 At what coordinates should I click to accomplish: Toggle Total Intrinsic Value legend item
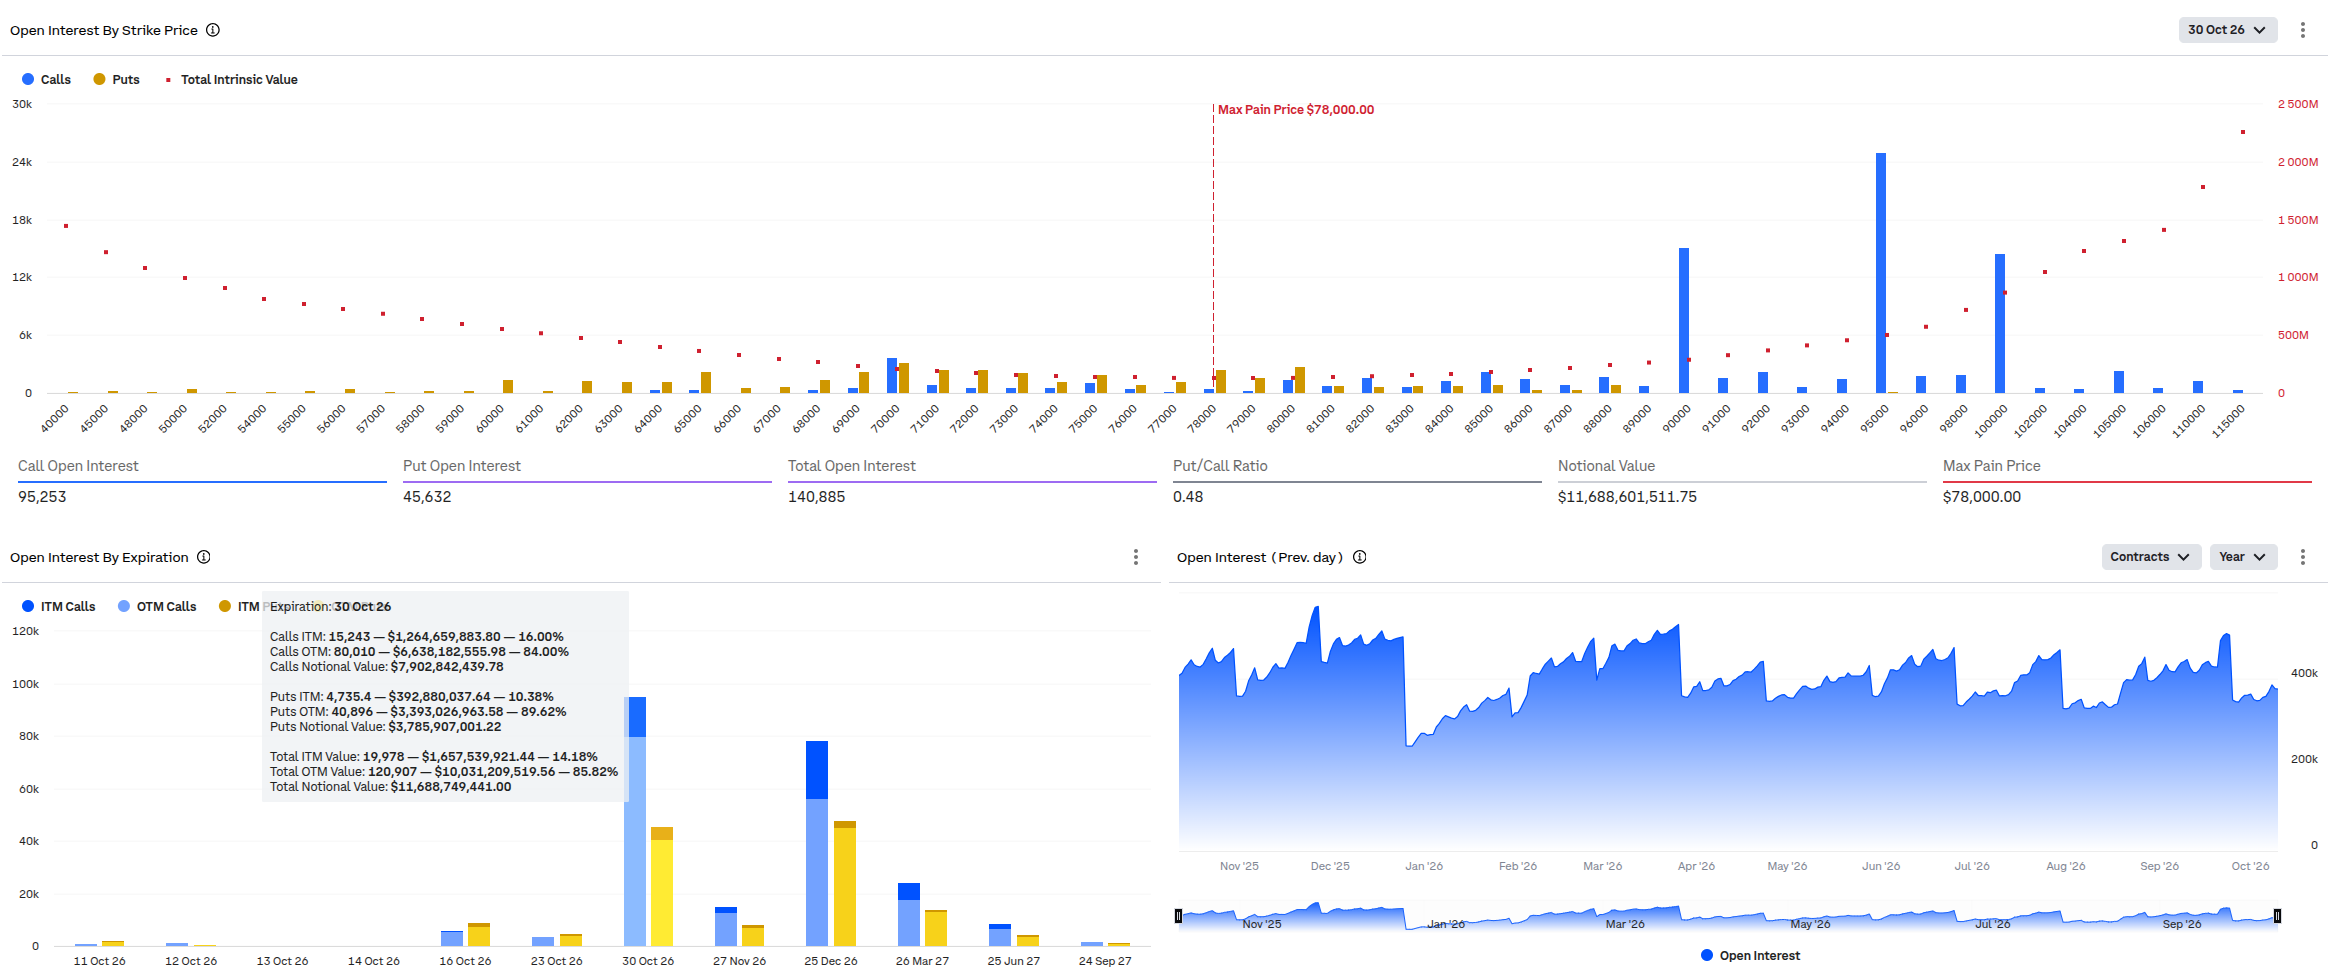coord(231,79)
